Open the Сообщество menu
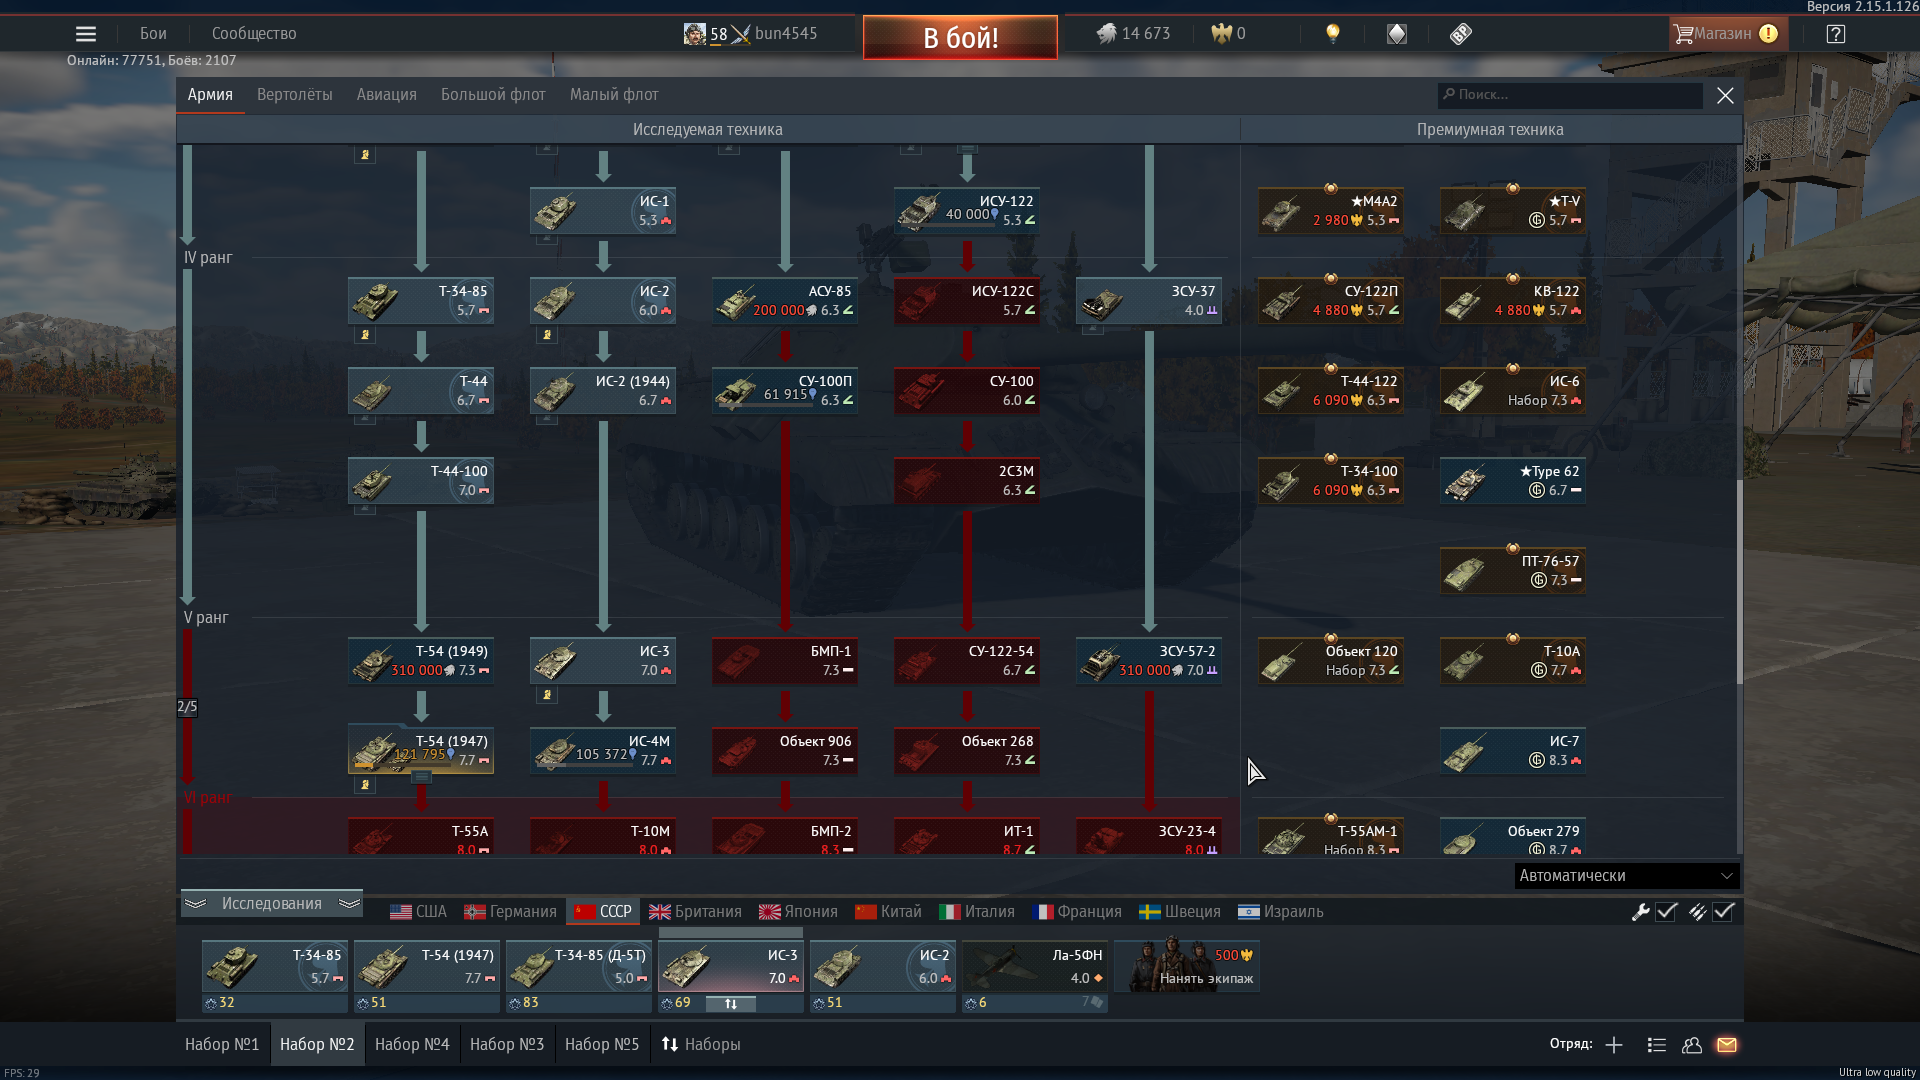The width and height of the screenshot is (1920, 1080). point(254,34)
